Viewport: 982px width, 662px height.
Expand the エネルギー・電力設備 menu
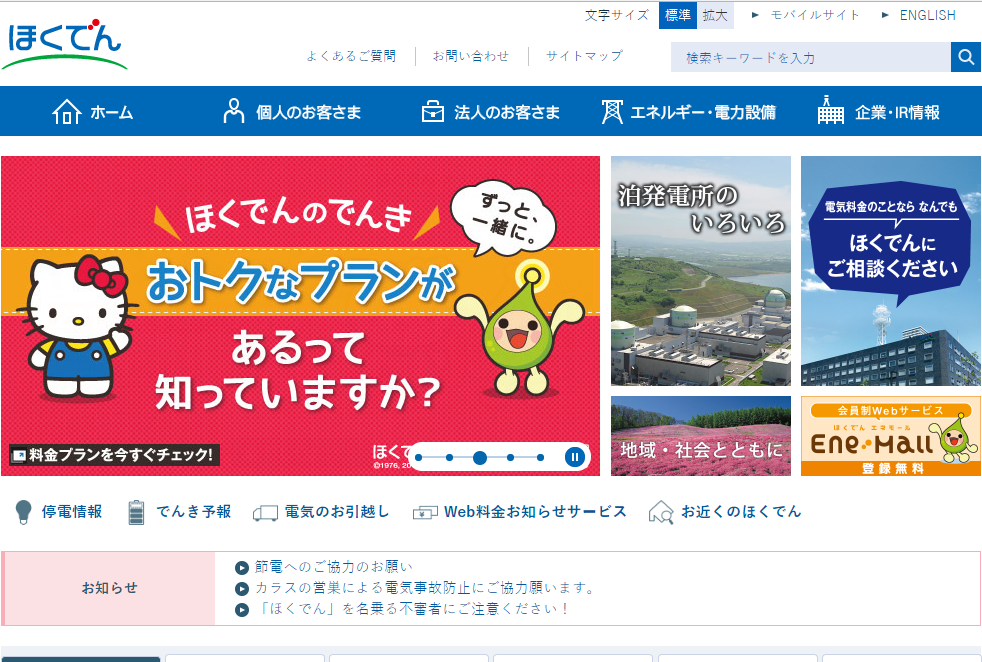click(688, 112)
